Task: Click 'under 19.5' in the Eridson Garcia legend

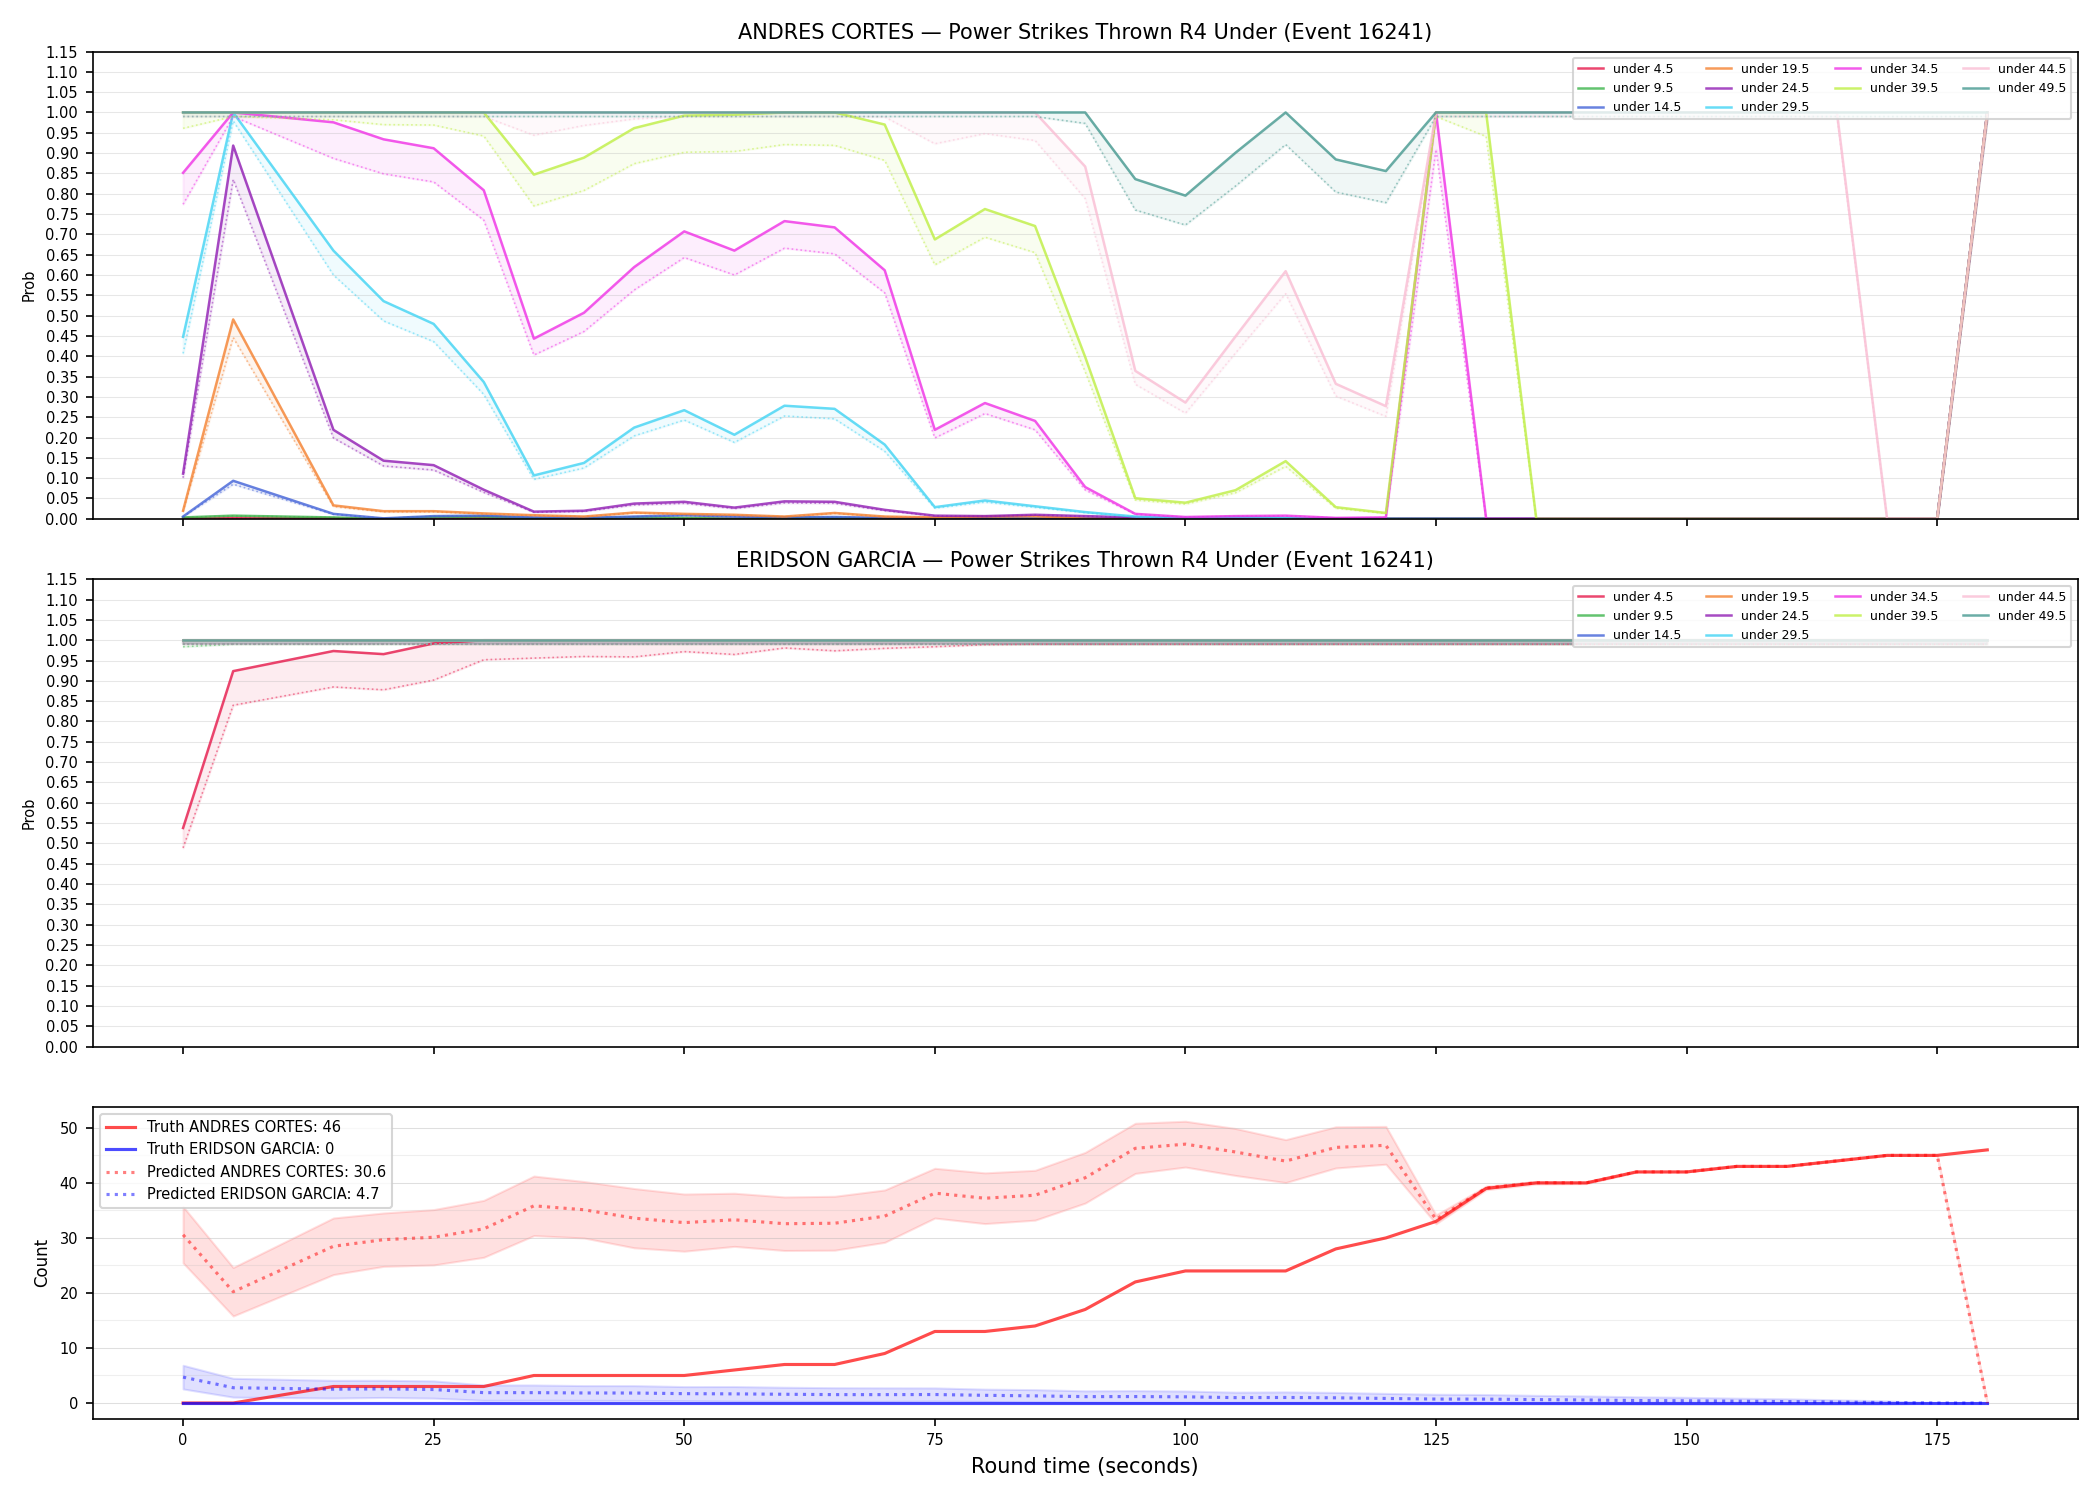Action: (x=1774, y=597)
